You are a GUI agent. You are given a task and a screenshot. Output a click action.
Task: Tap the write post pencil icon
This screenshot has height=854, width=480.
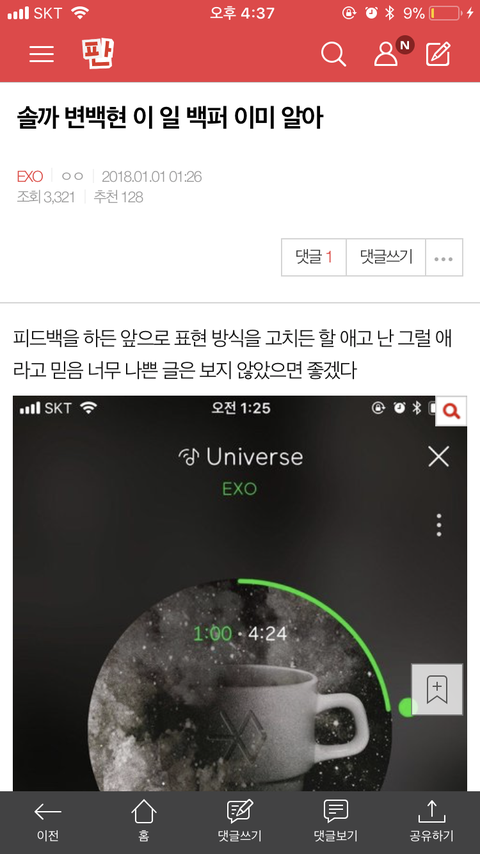[x=439, y=54]
